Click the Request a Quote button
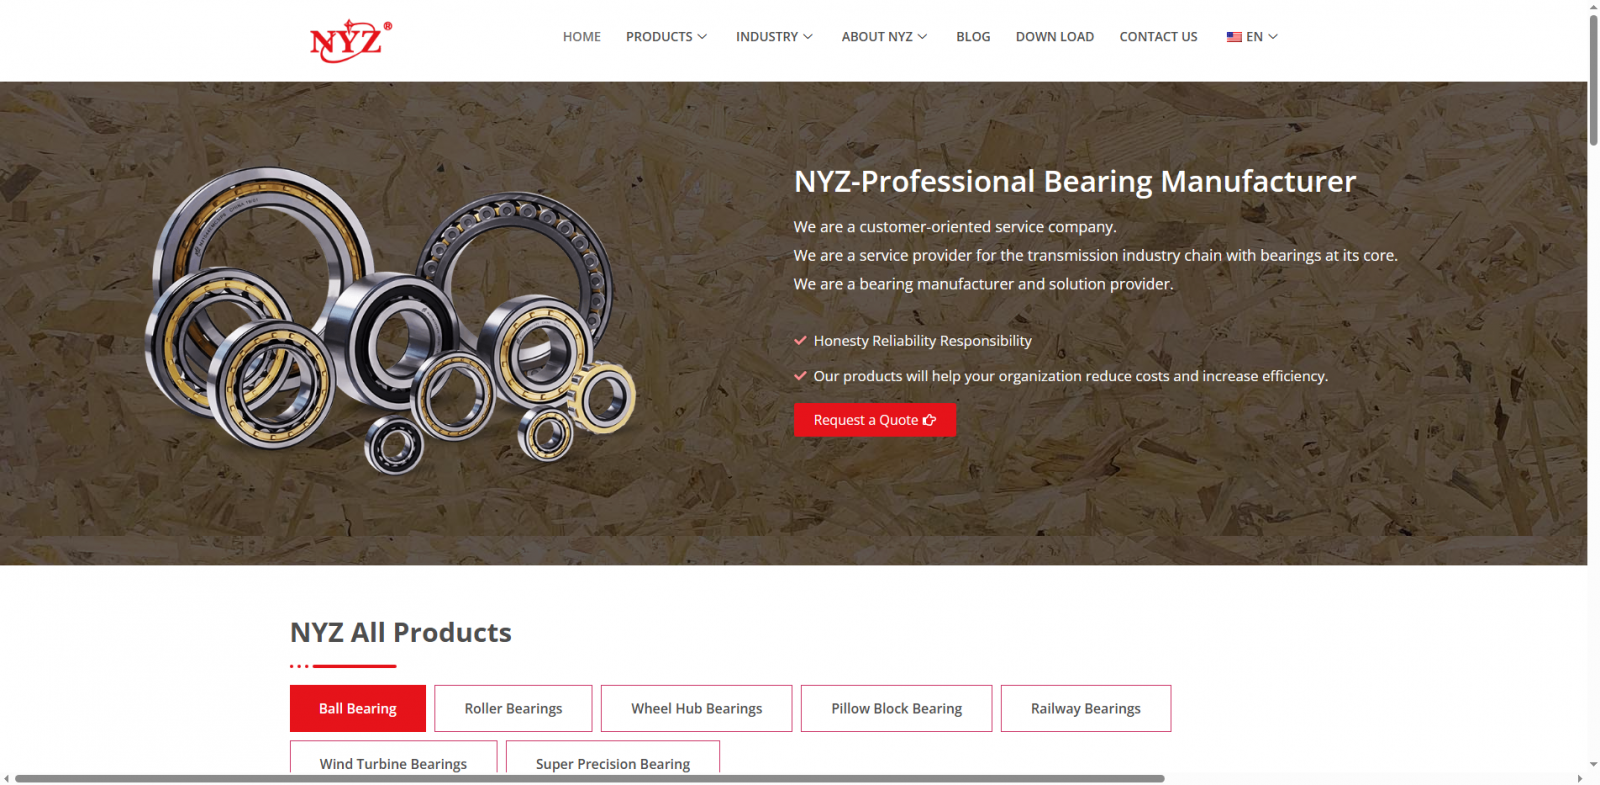Screen dimensions: 1600x785 click(x=875, y=420)
